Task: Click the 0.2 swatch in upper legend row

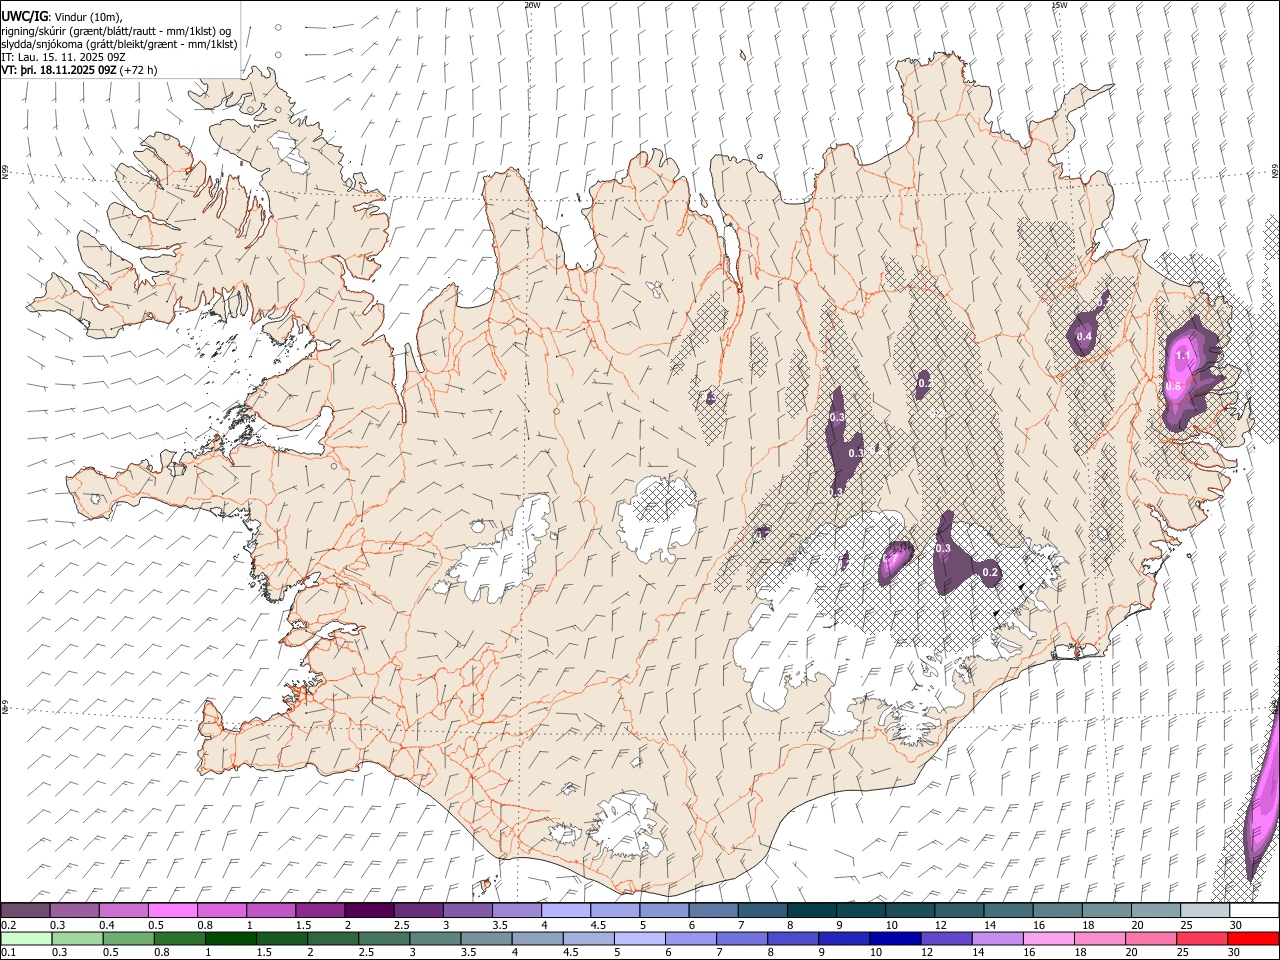Action: point(26,910)
